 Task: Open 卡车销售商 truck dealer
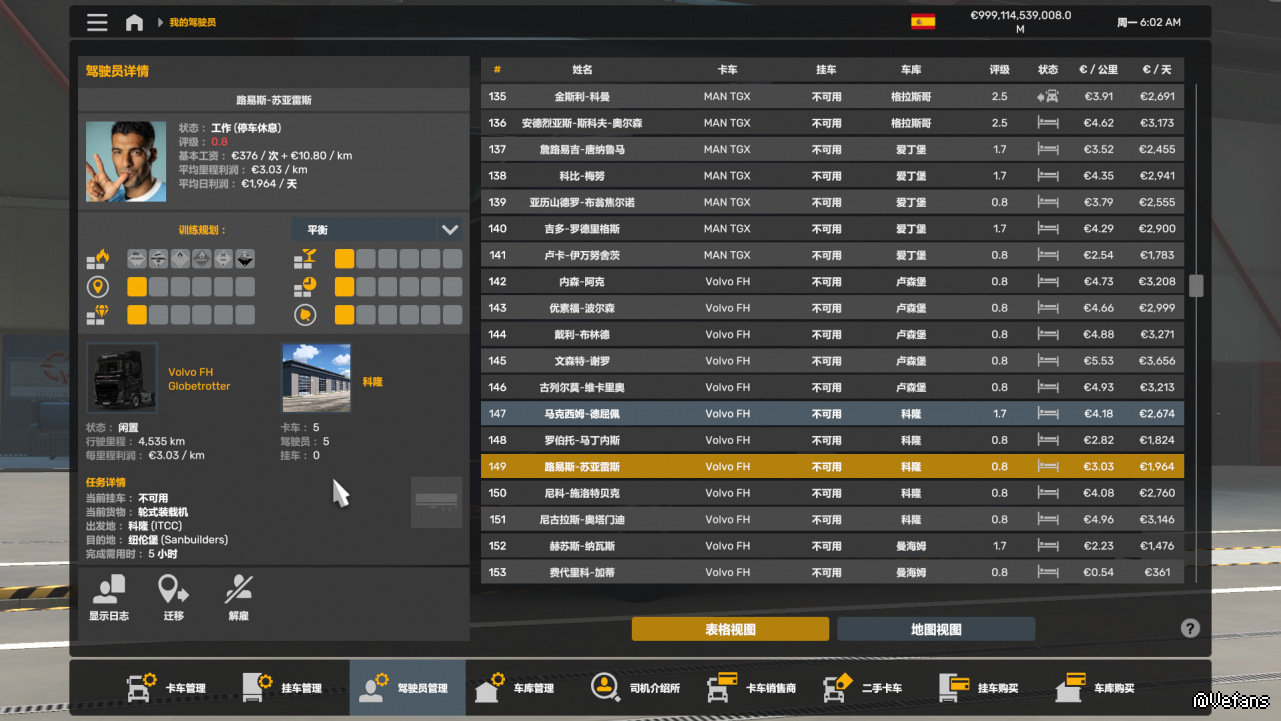click(x=752, y=687)
